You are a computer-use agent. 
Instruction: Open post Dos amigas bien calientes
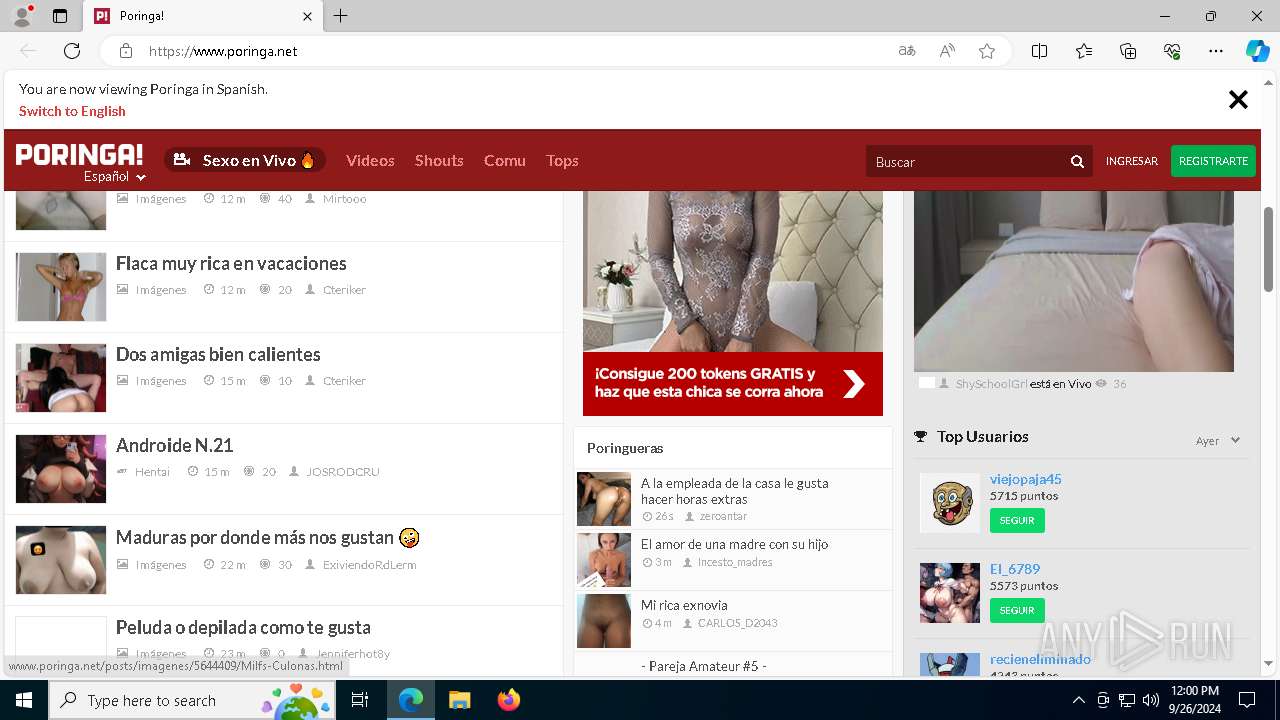[x=218, y=354]
